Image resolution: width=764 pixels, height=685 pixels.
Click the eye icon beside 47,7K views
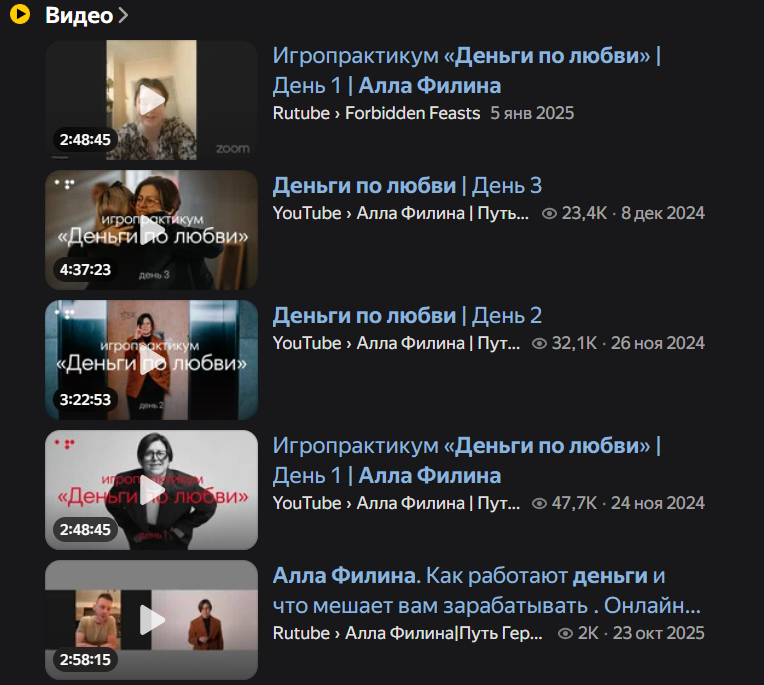539,503
